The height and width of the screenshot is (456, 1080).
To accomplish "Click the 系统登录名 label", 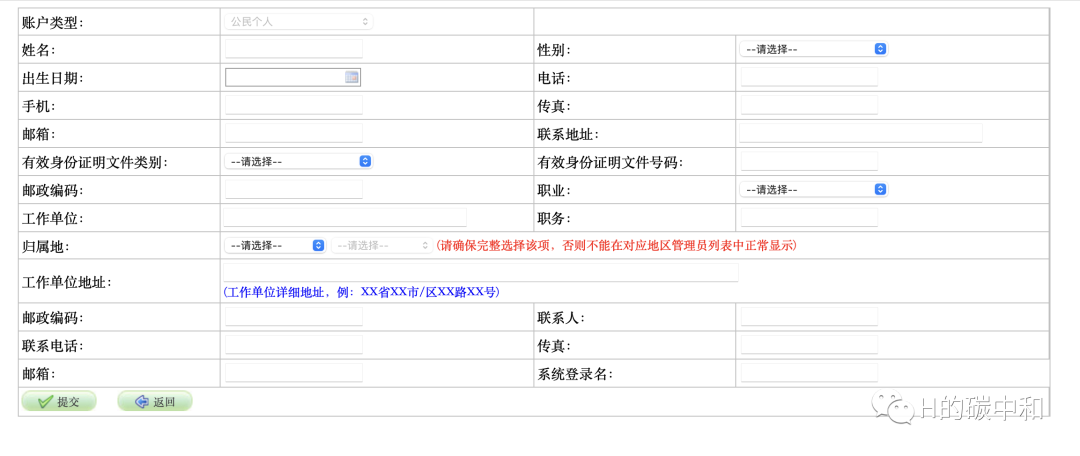I will pos(575,374).
